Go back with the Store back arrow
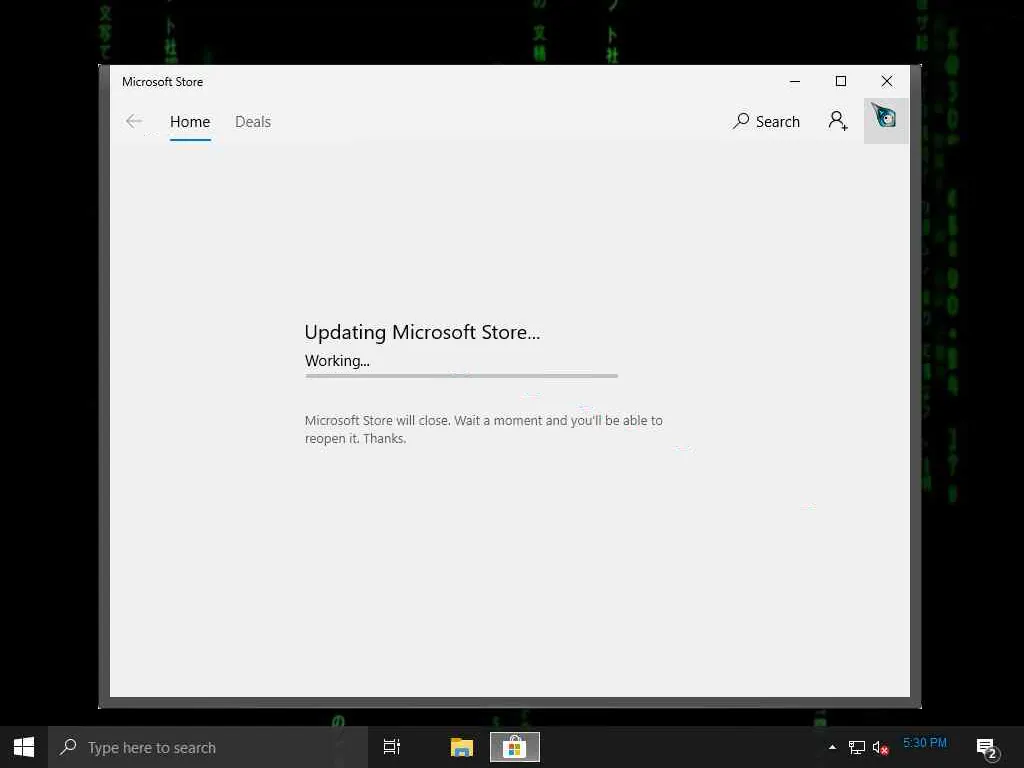This screenshot has height=768, width=1024. [134, 121]
